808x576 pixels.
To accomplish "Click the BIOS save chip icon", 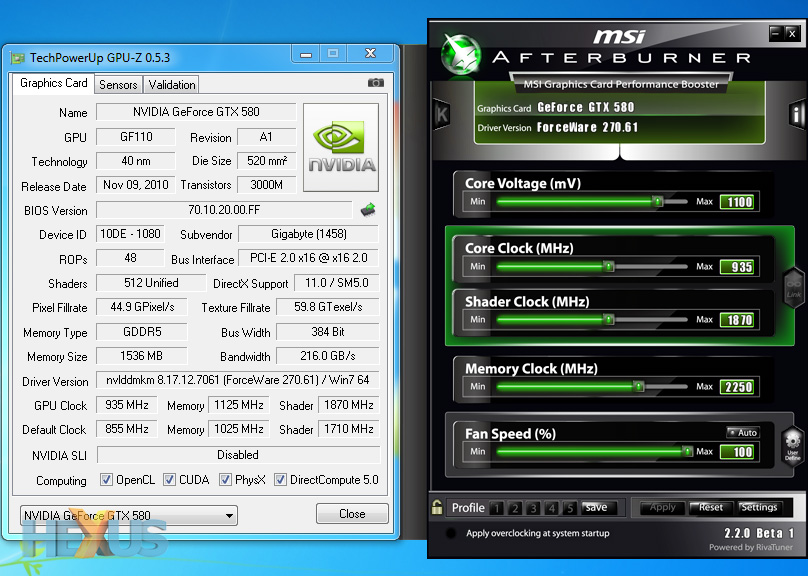I will point(368,210).
